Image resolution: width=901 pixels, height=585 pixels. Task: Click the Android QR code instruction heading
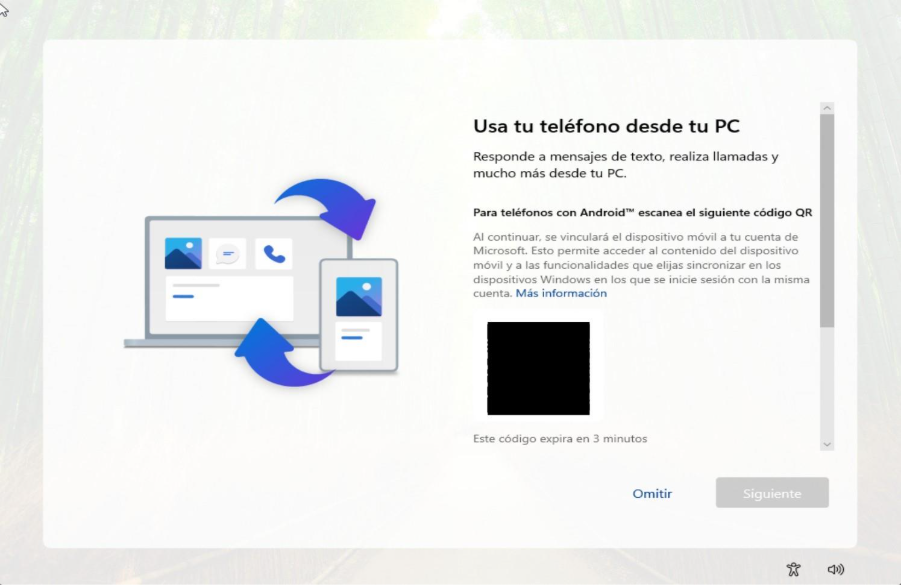641,213
